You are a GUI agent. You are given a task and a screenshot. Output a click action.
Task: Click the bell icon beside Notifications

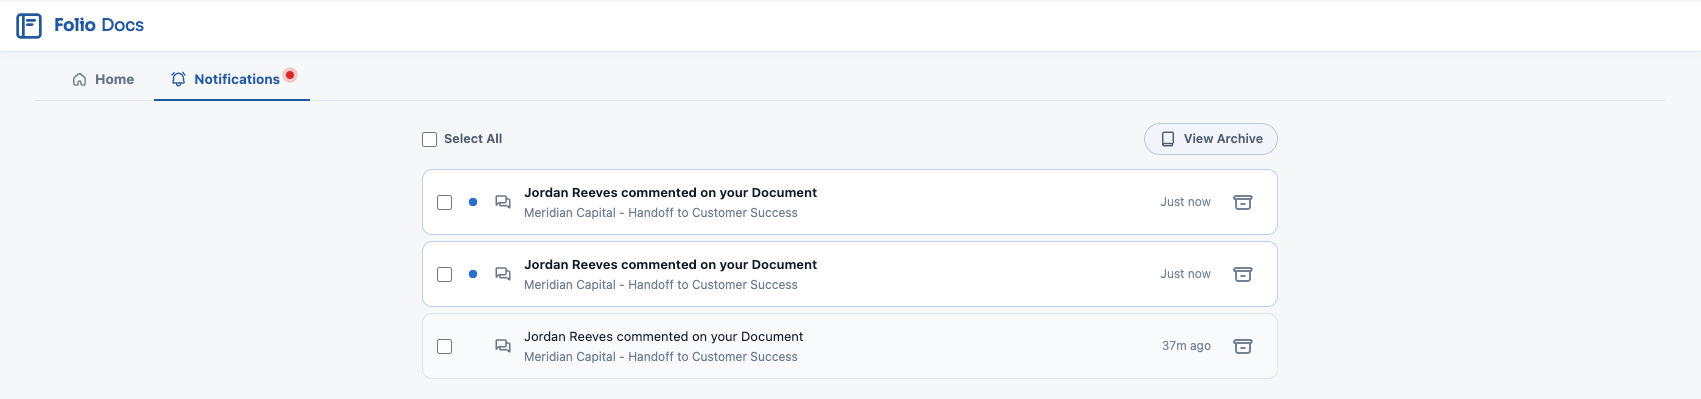[x=178, y=79]
